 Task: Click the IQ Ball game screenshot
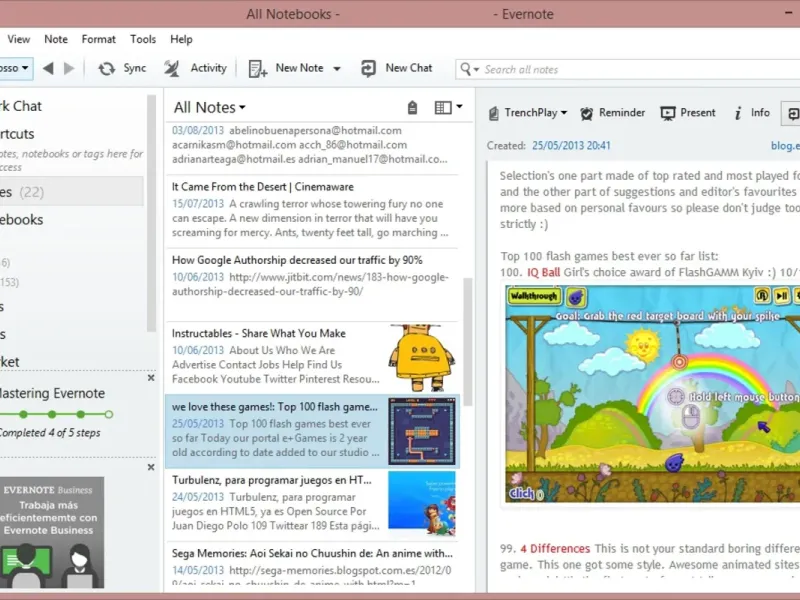tap(653, 393)
